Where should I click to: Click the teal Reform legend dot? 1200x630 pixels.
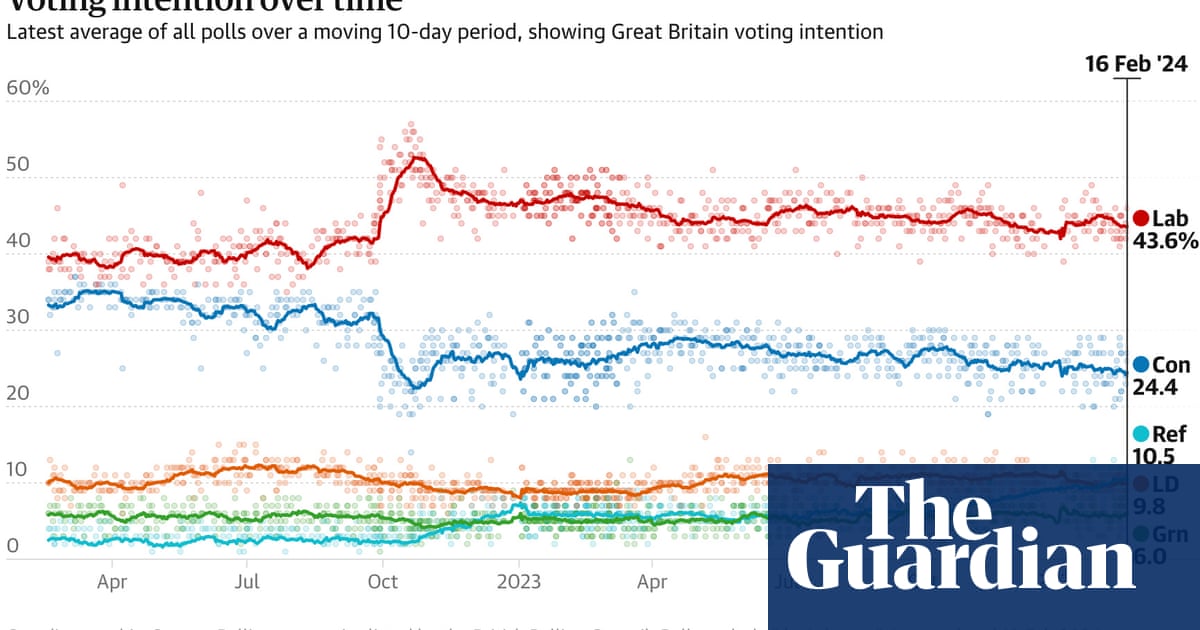(x=1138, y=434)
